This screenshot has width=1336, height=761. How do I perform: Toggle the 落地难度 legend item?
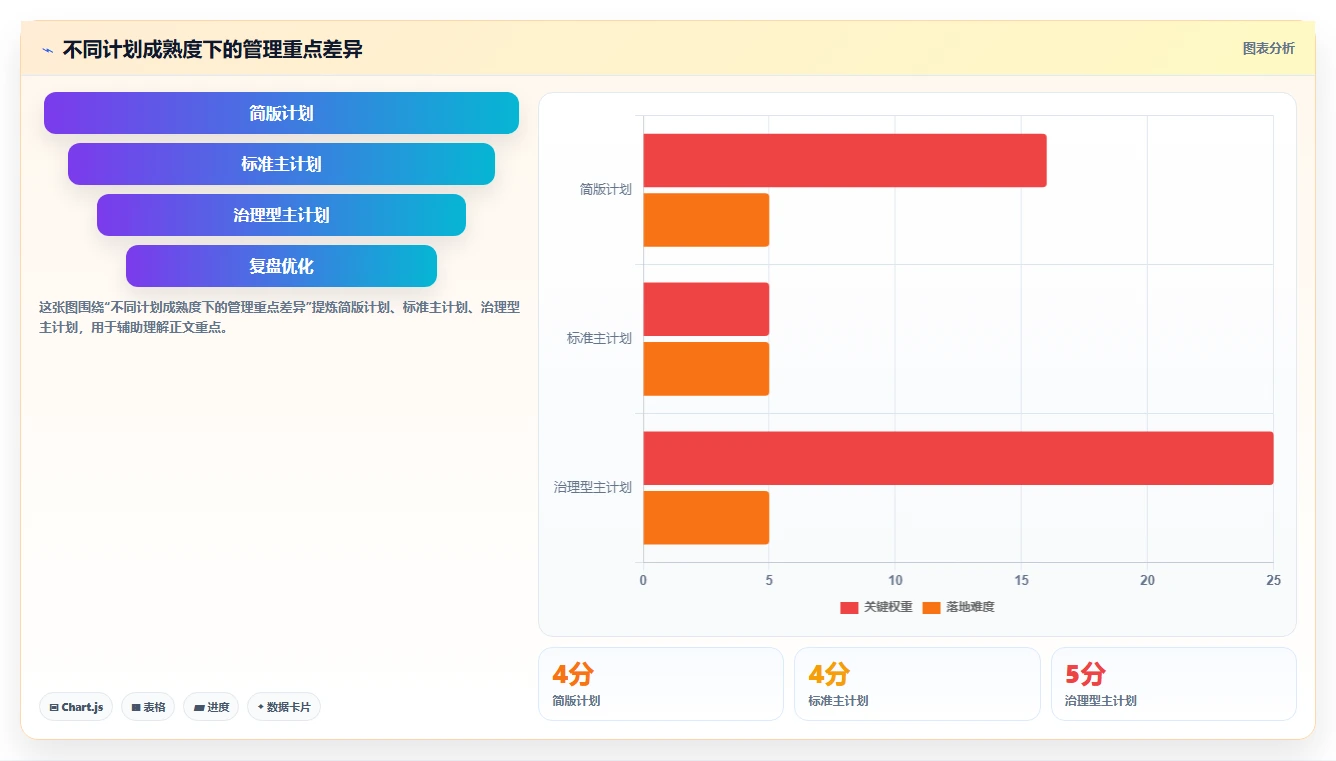[x=958, y=607]
